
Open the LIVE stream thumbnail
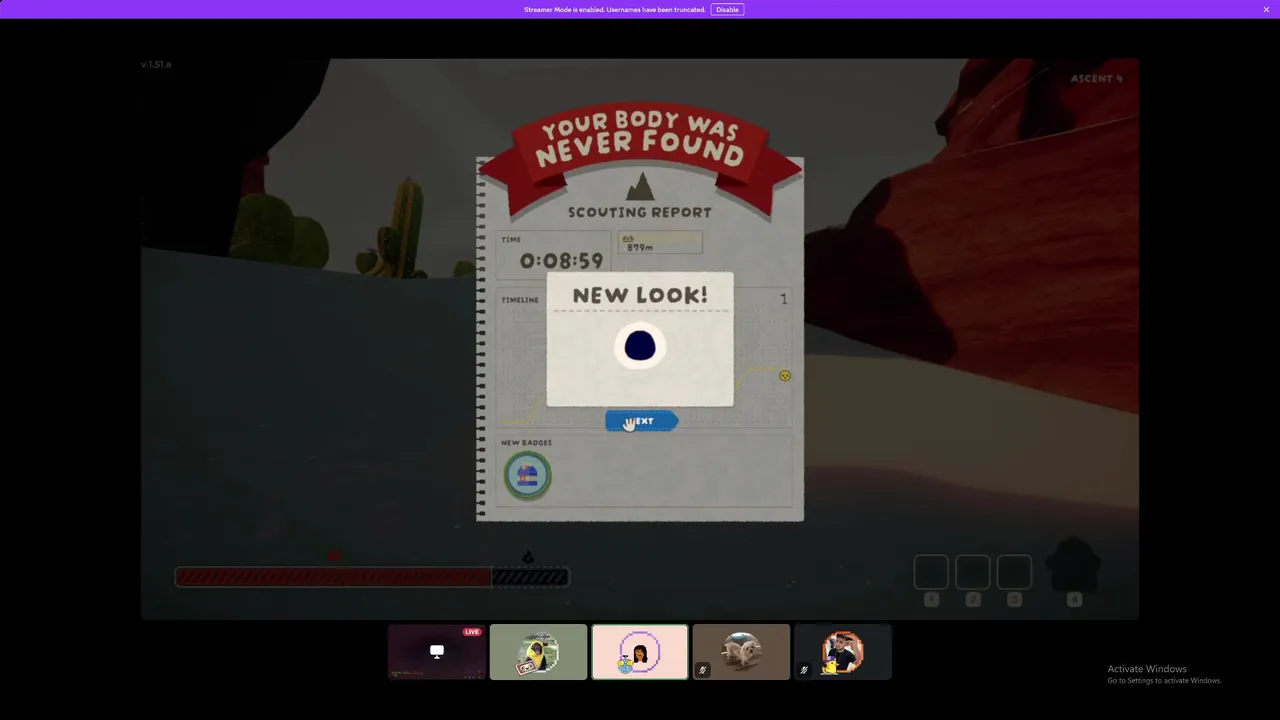point(436,652)
